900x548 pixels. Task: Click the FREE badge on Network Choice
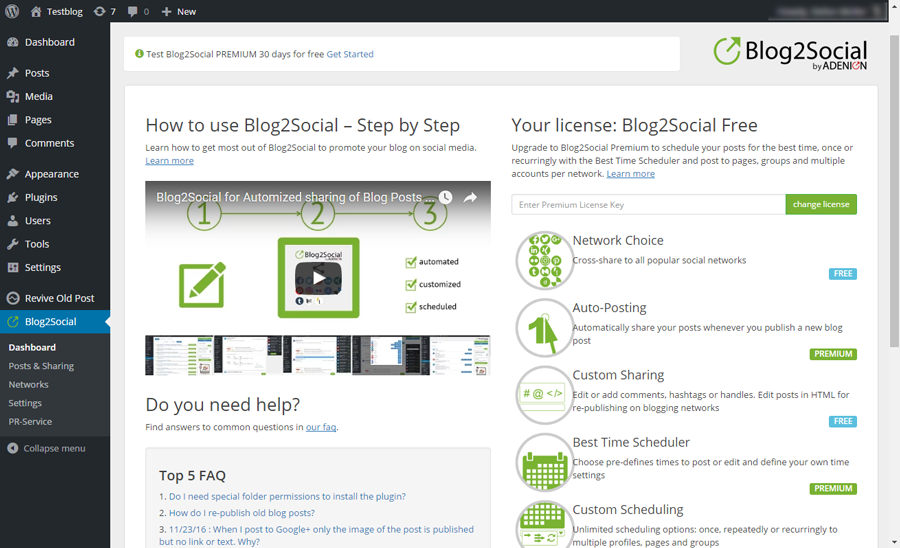843,274
